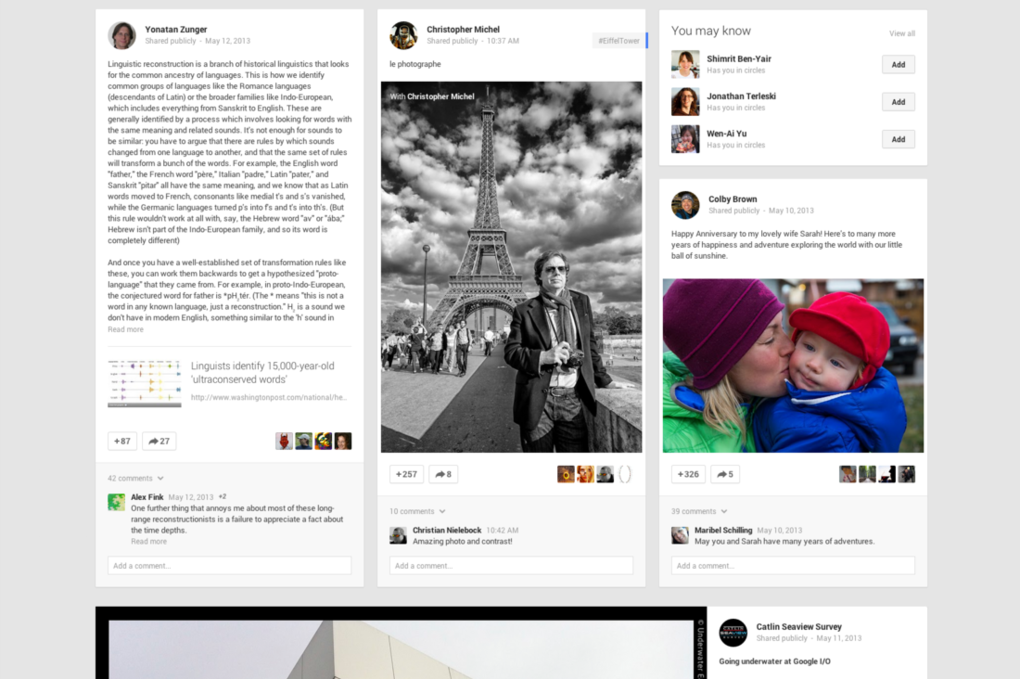Toggle +1 on Colby Brown's anniversary post

click(688, 474)
